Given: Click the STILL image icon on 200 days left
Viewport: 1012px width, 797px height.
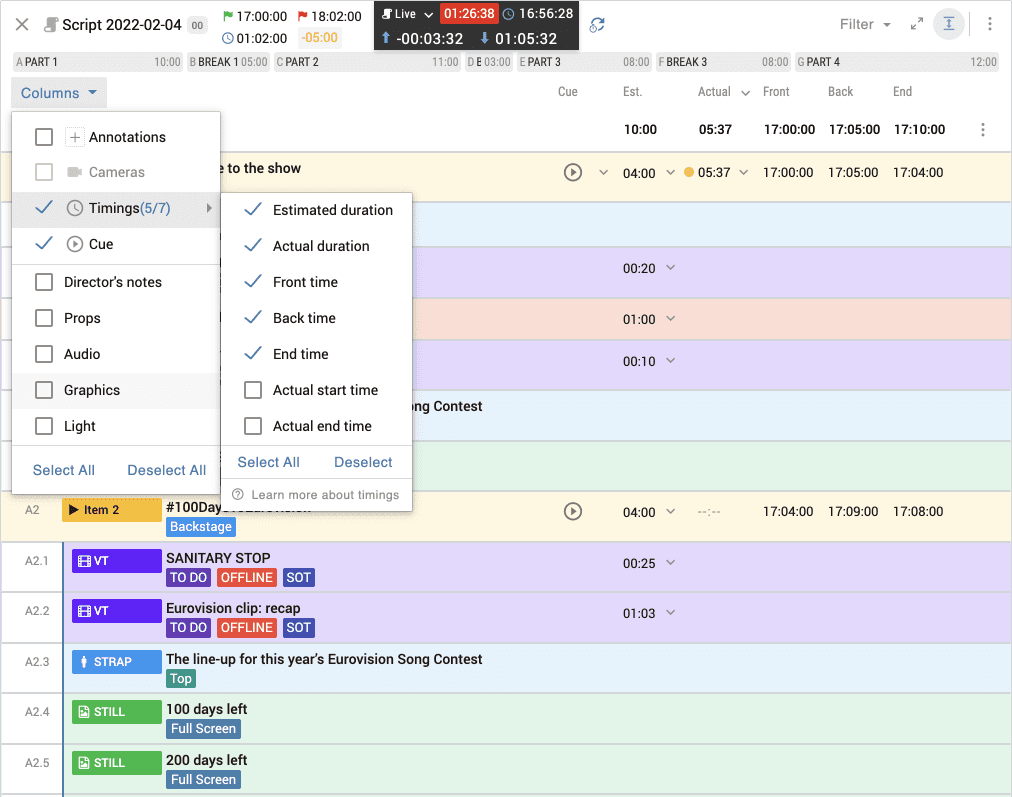Looking at the screenshot, I should 83,763.
